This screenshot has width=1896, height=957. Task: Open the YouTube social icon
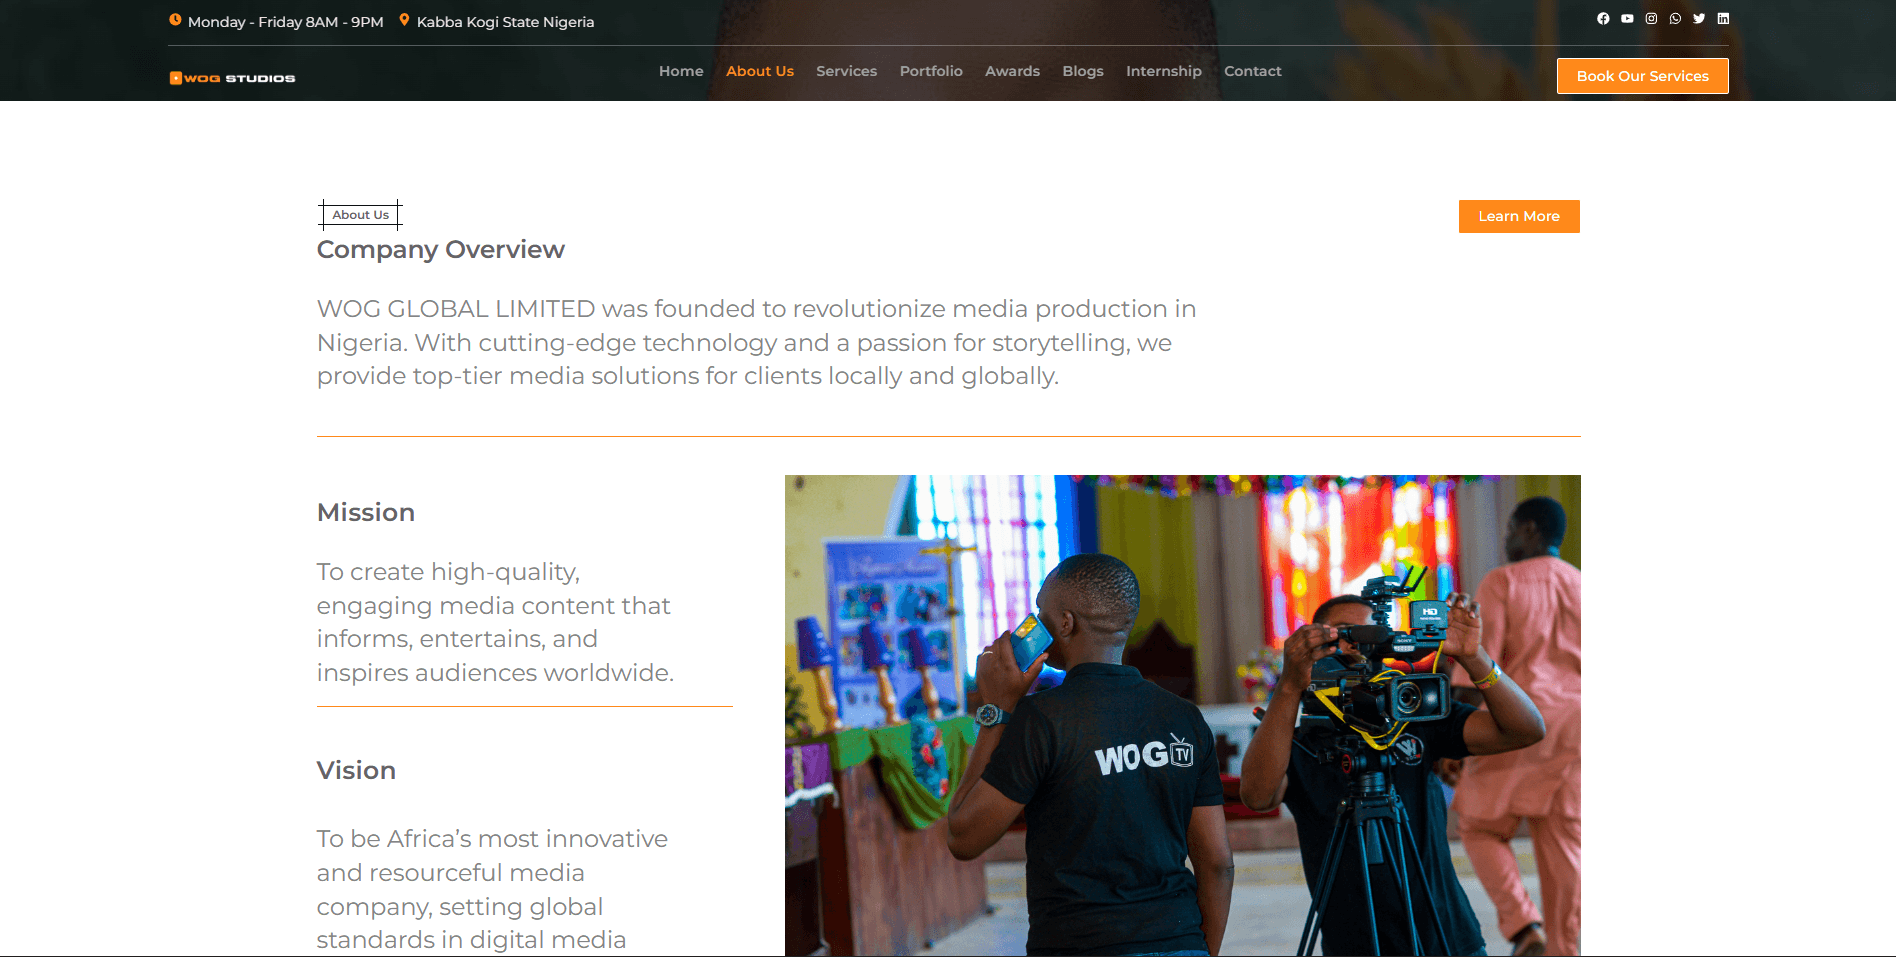click(x=1627, y=18)
